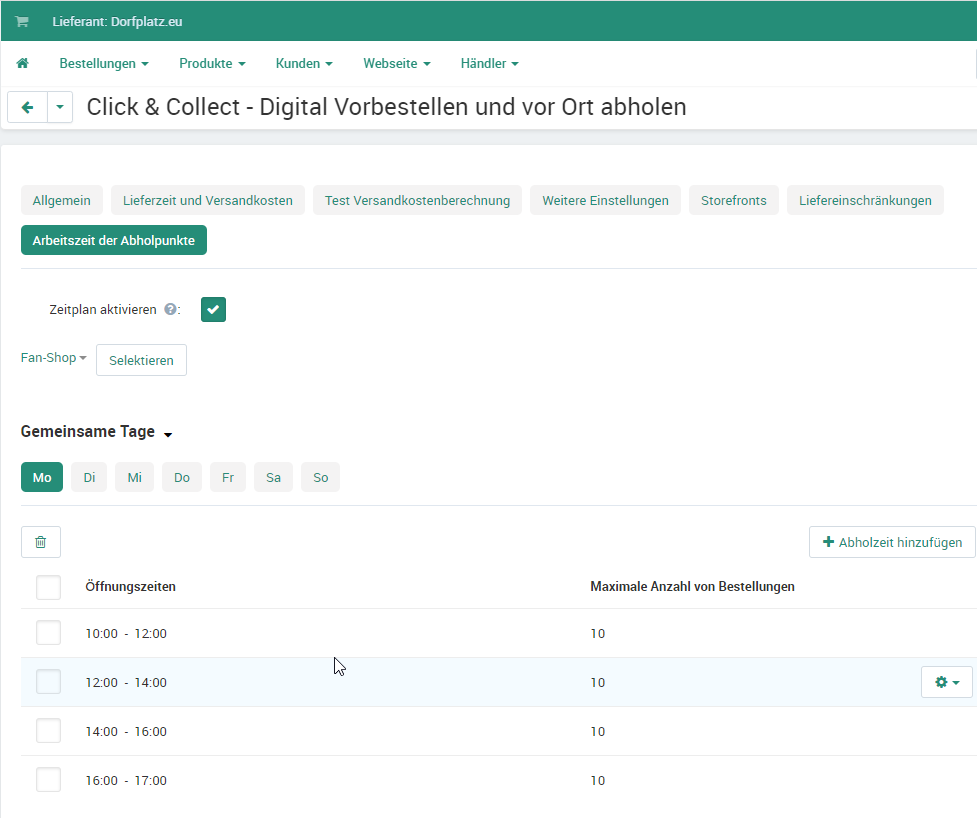Click max orders value in 14:00 - 16:00 row
This screenshot has height=818, width=977.
(598, 732)
